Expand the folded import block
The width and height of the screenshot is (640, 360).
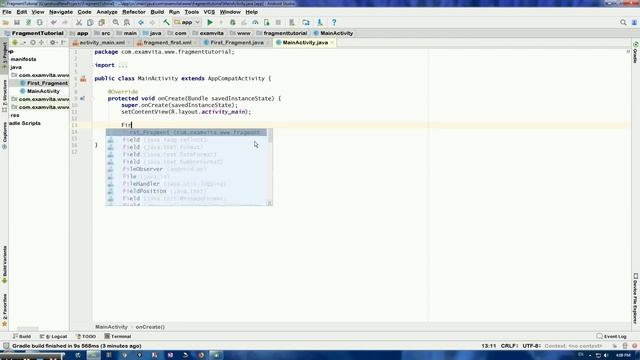(123, 65)
